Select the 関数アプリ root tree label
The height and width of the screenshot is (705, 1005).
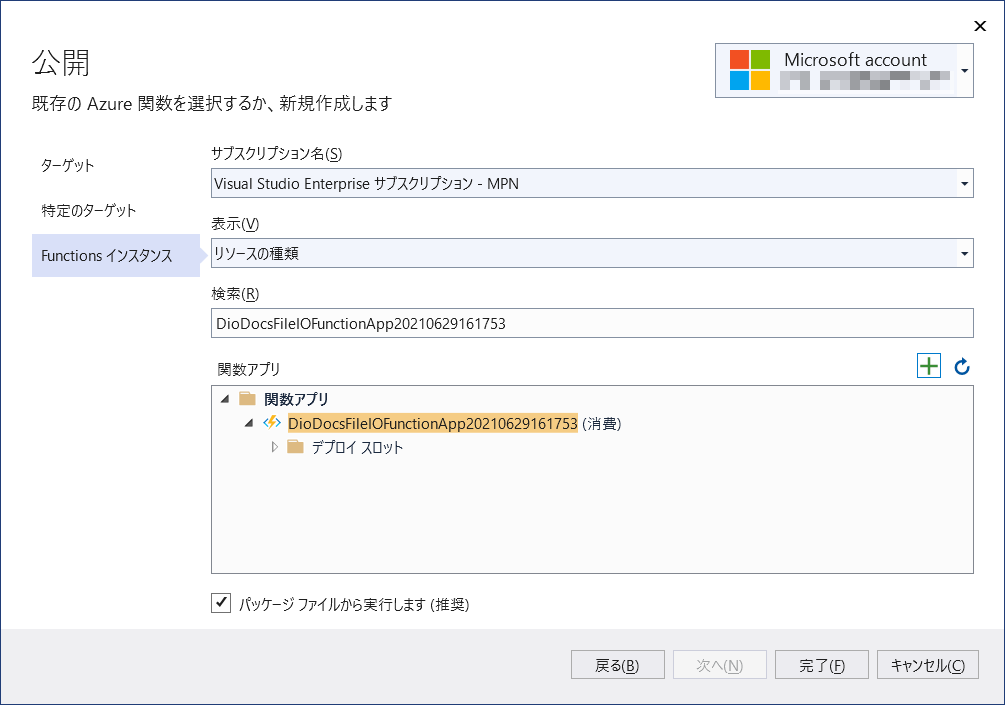(x=296, y=399)
